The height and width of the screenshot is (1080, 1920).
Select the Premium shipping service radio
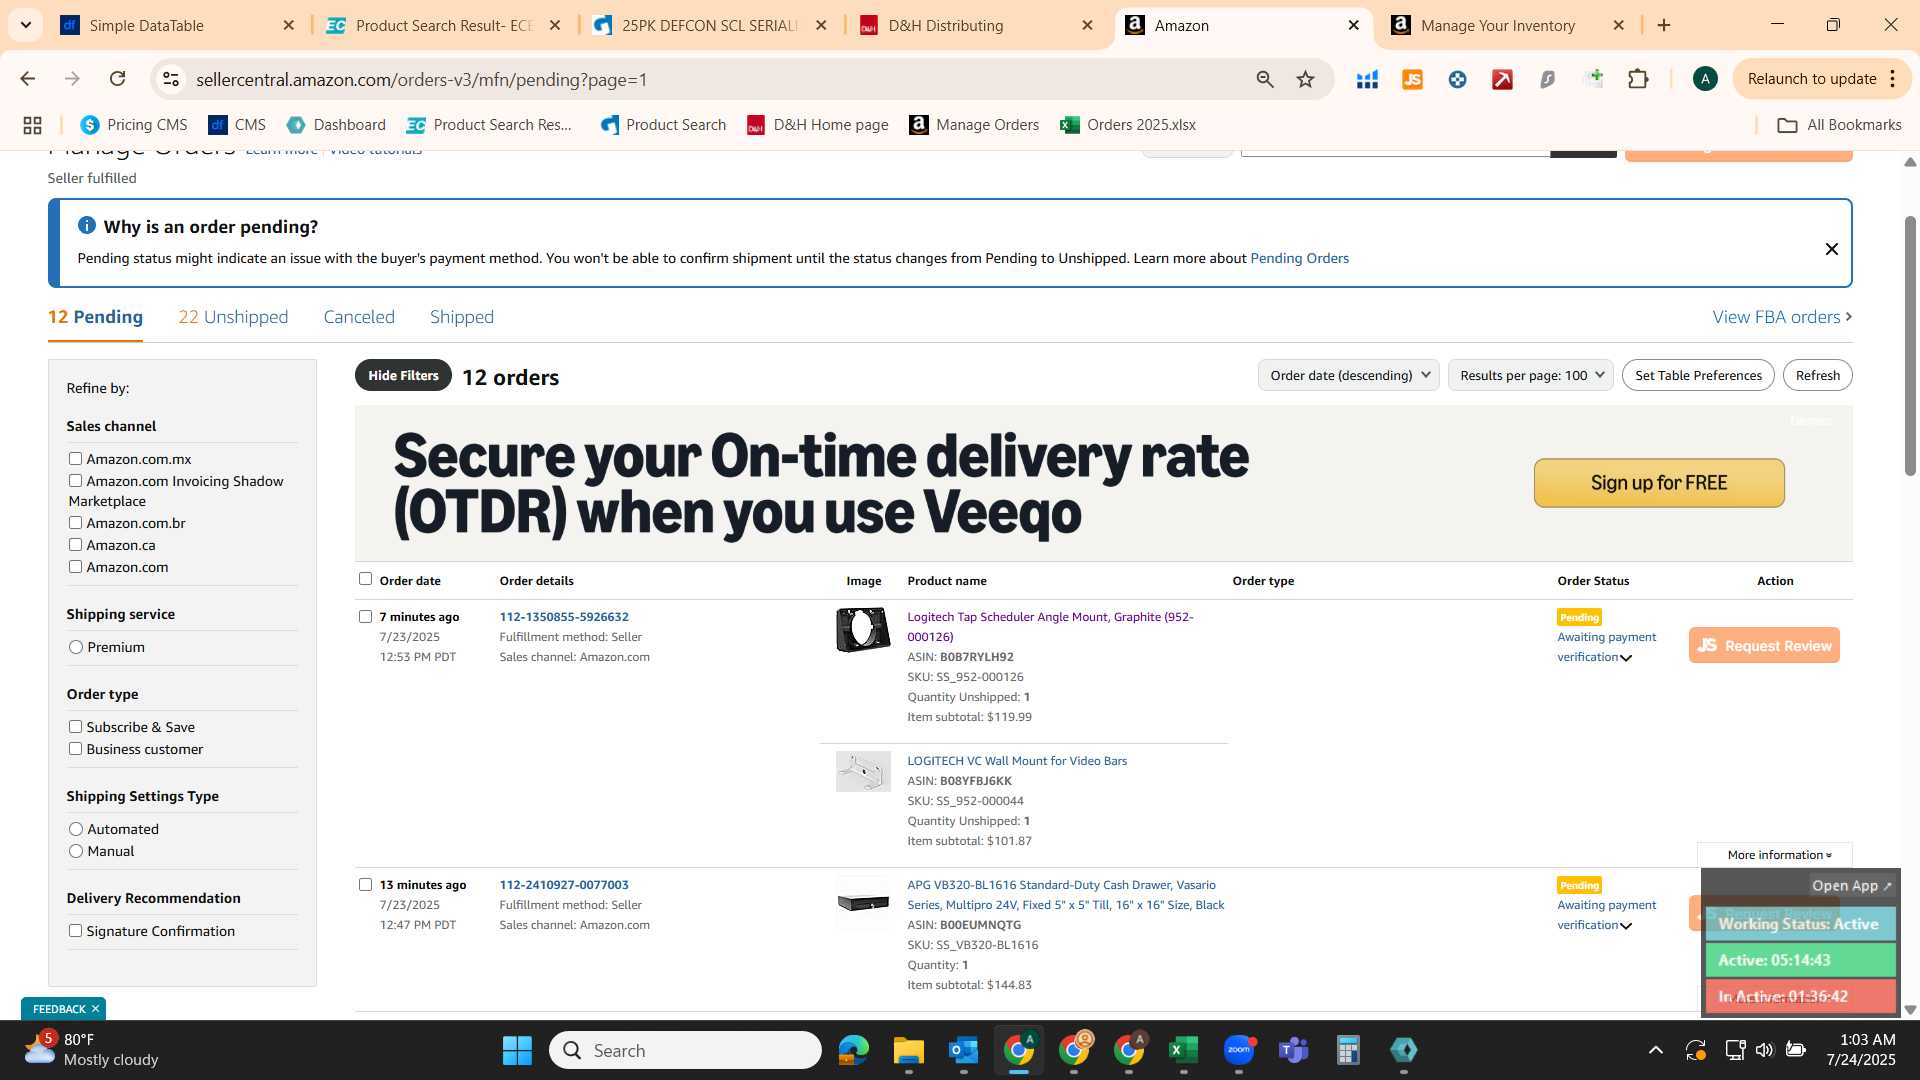(76, 647)
